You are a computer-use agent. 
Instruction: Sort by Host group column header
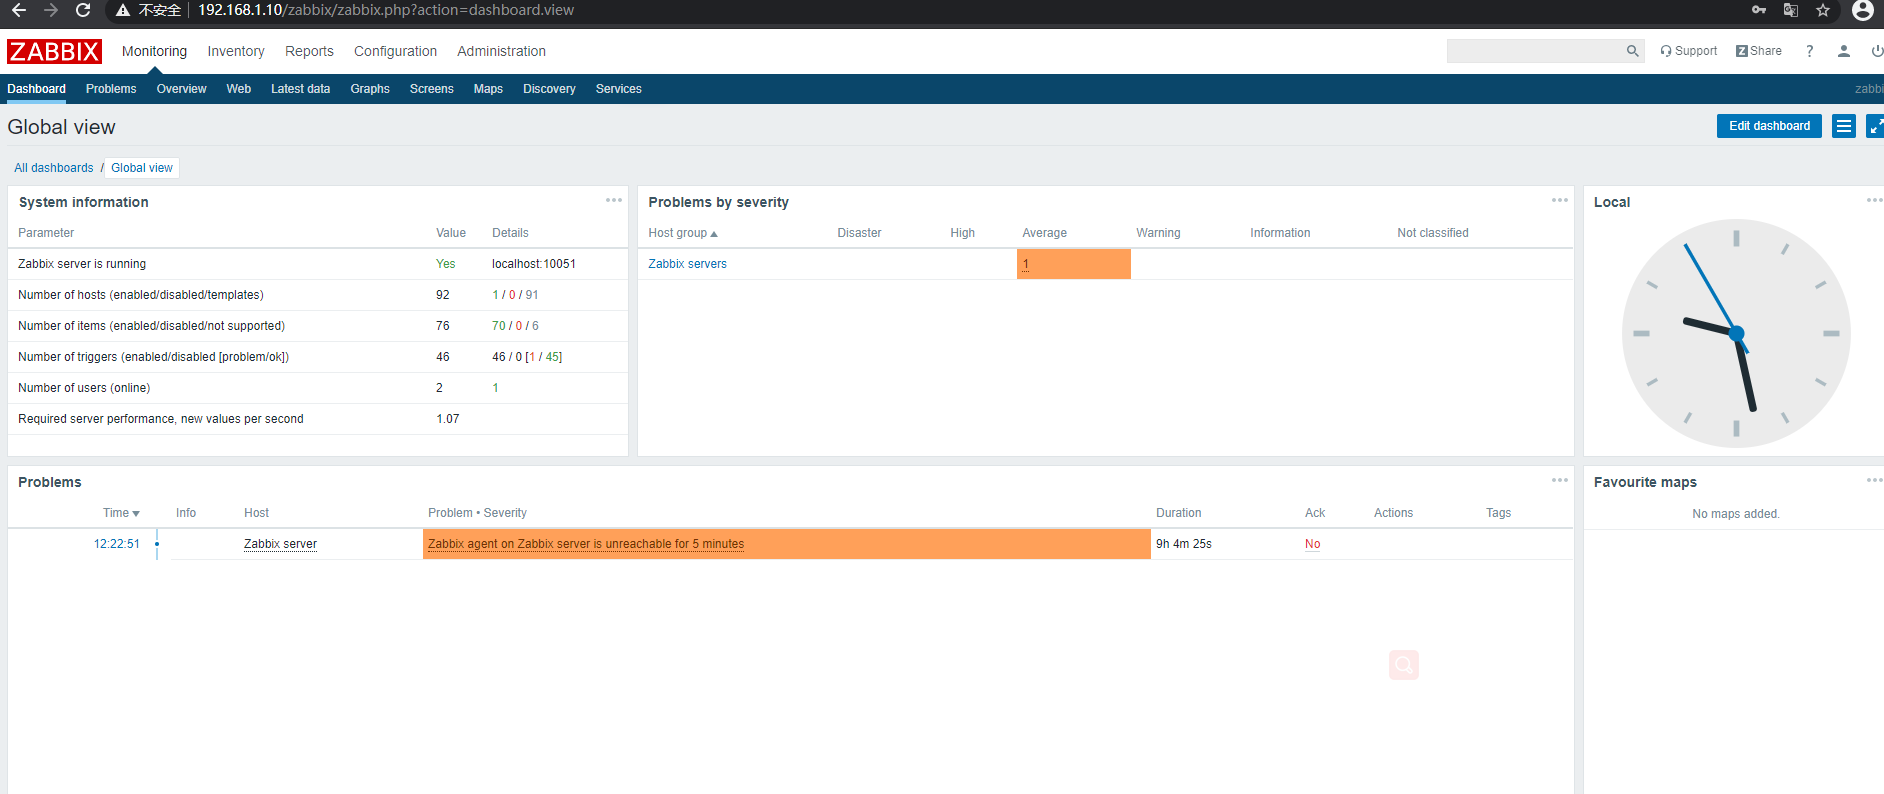(x=683, y=233)
